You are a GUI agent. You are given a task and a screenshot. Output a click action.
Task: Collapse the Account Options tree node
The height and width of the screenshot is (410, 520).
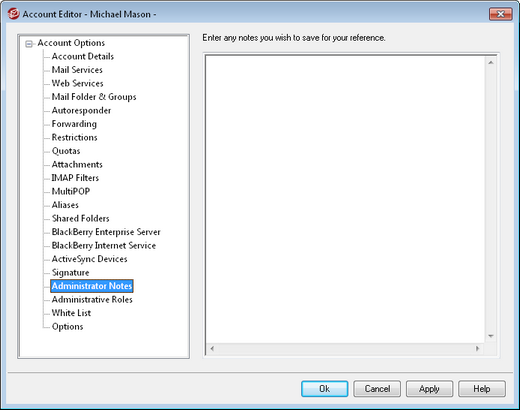coord(29,44)
